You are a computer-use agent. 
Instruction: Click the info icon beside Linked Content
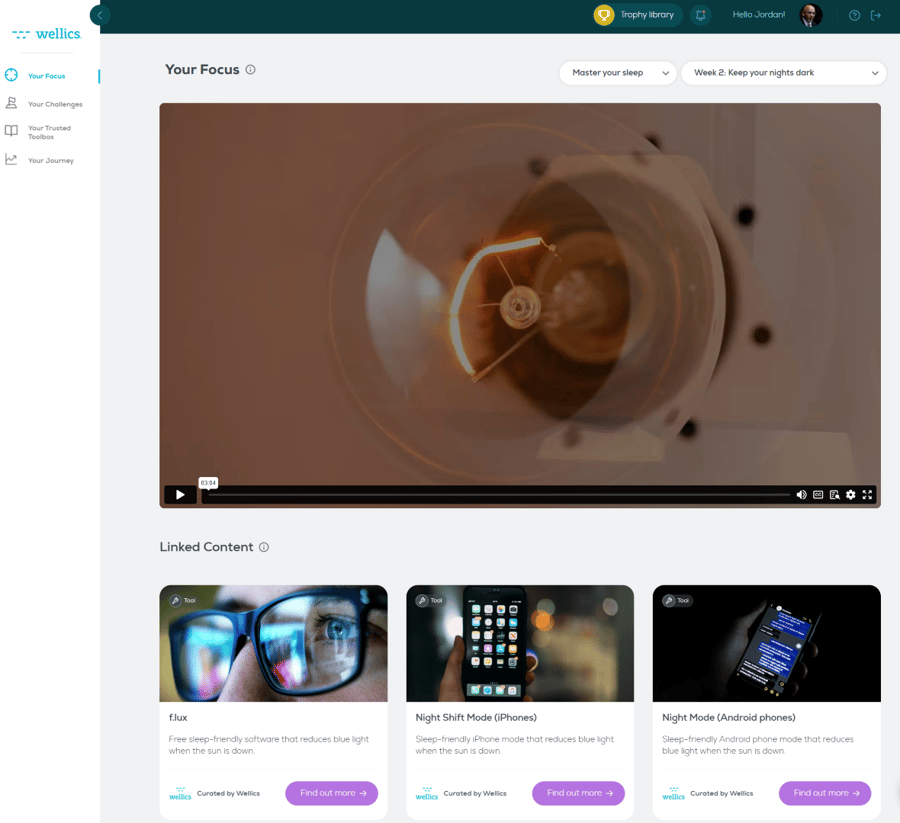262,547
